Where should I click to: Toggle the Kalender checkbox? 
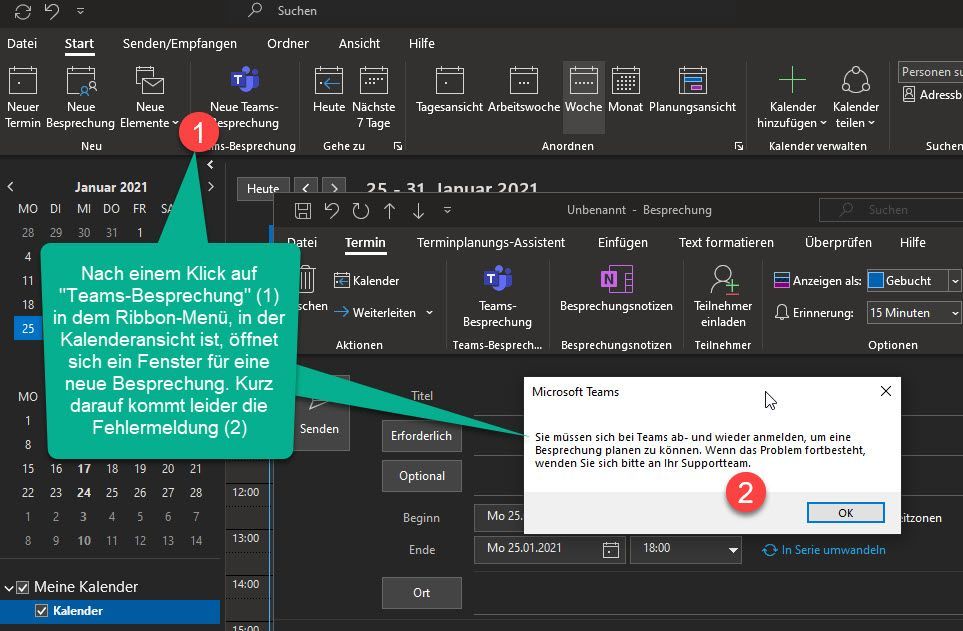point(42,611)
